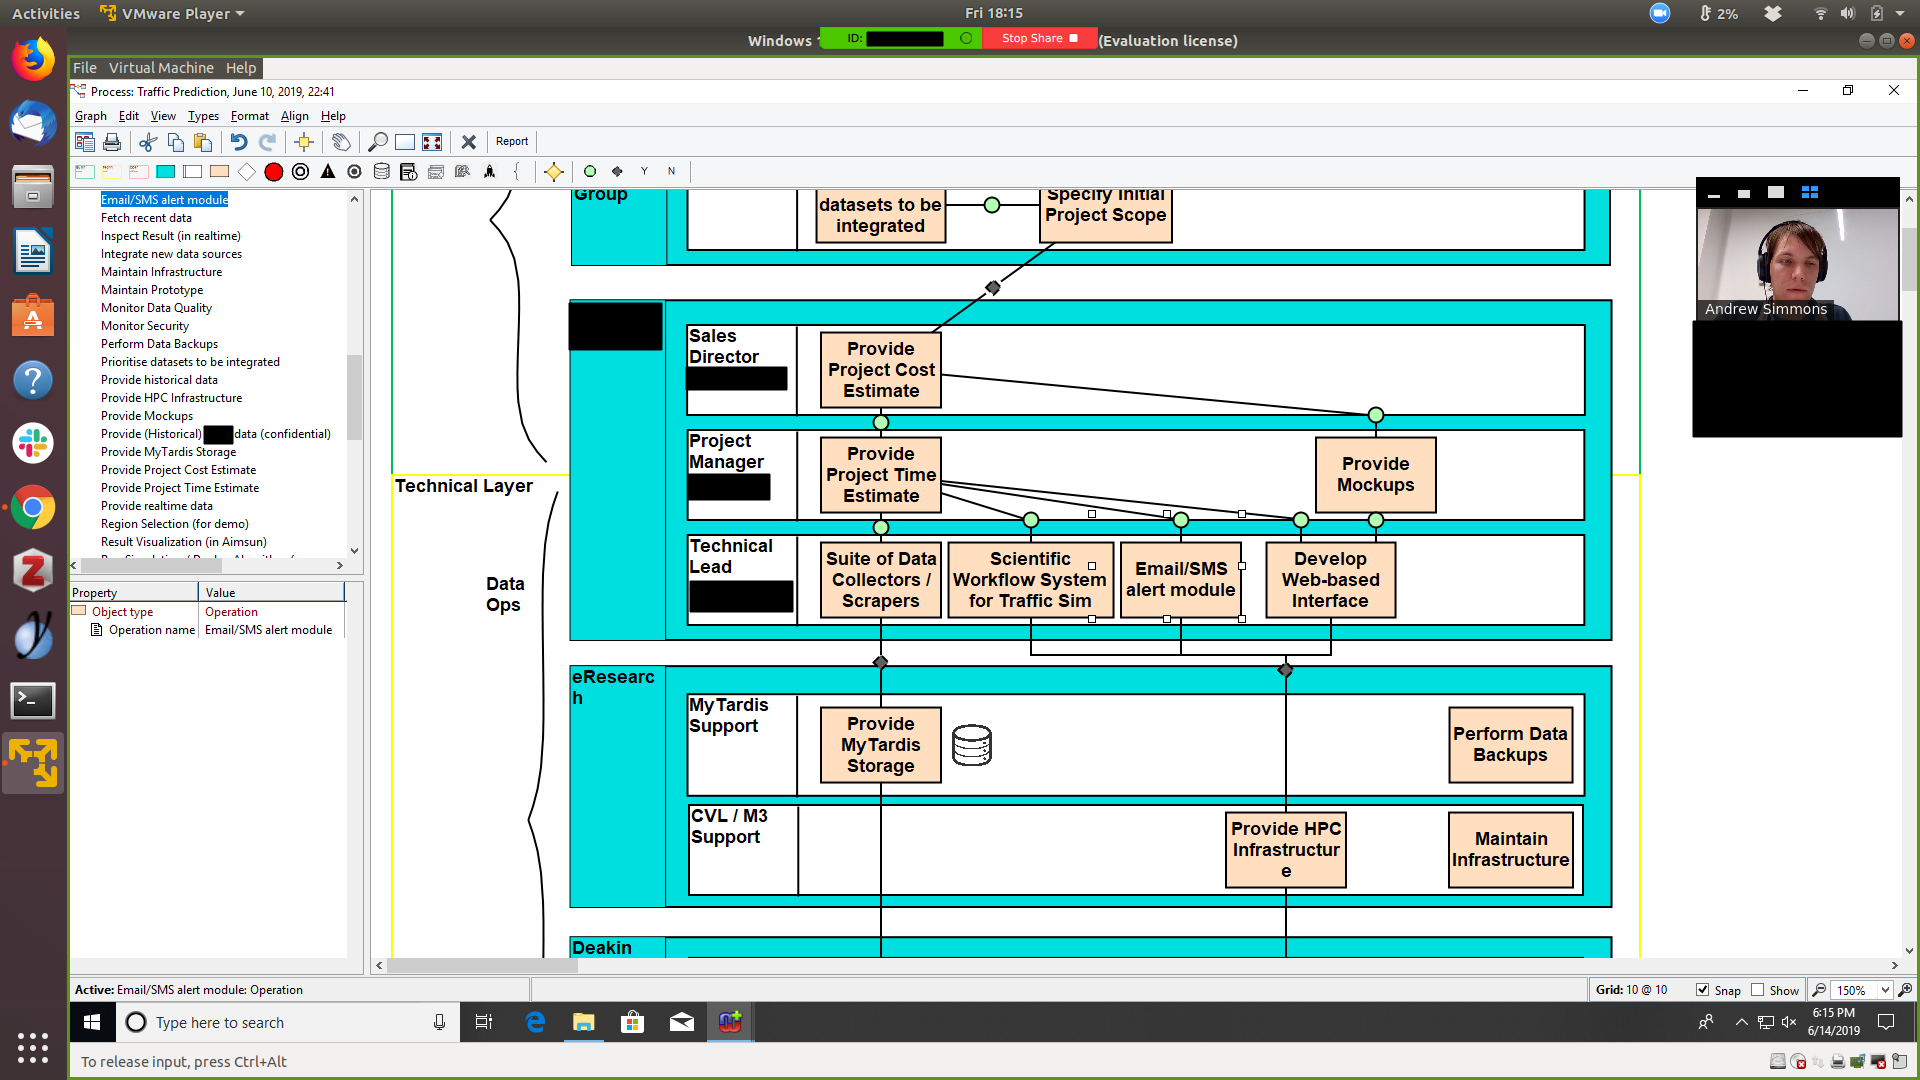Open the Types menu
This screenshot has width=1920, height=1080.
tap(203, 116)
